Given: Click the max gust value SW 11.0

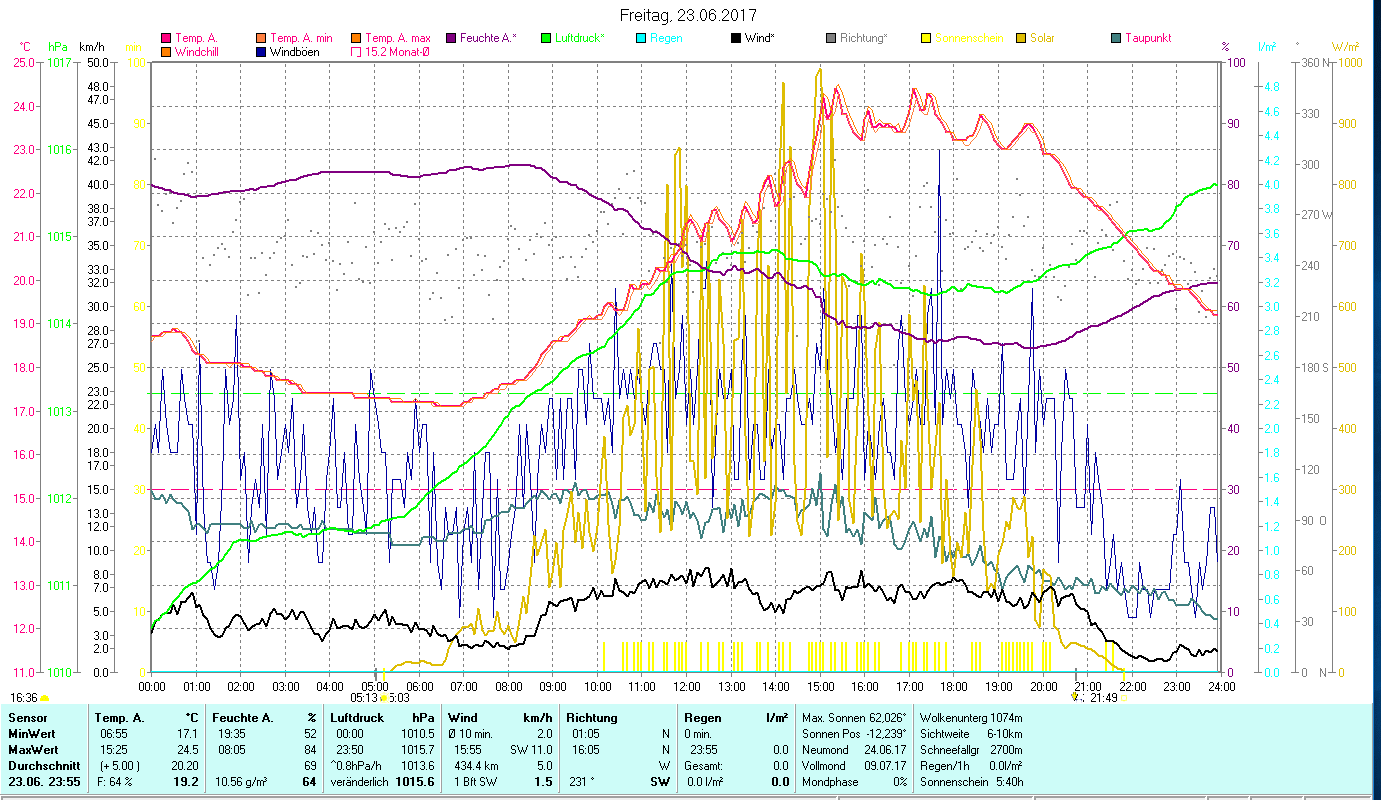Looking at the screenshot, I should [530, 750].
